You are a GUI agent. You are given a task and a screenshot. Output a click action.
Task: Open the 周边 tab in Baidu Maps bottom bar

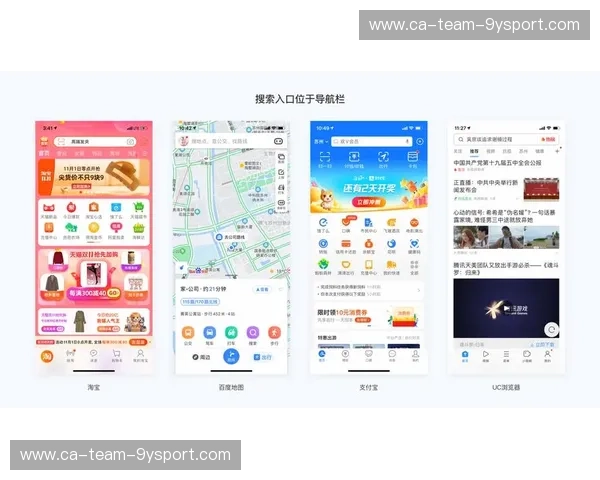point(203,356)
